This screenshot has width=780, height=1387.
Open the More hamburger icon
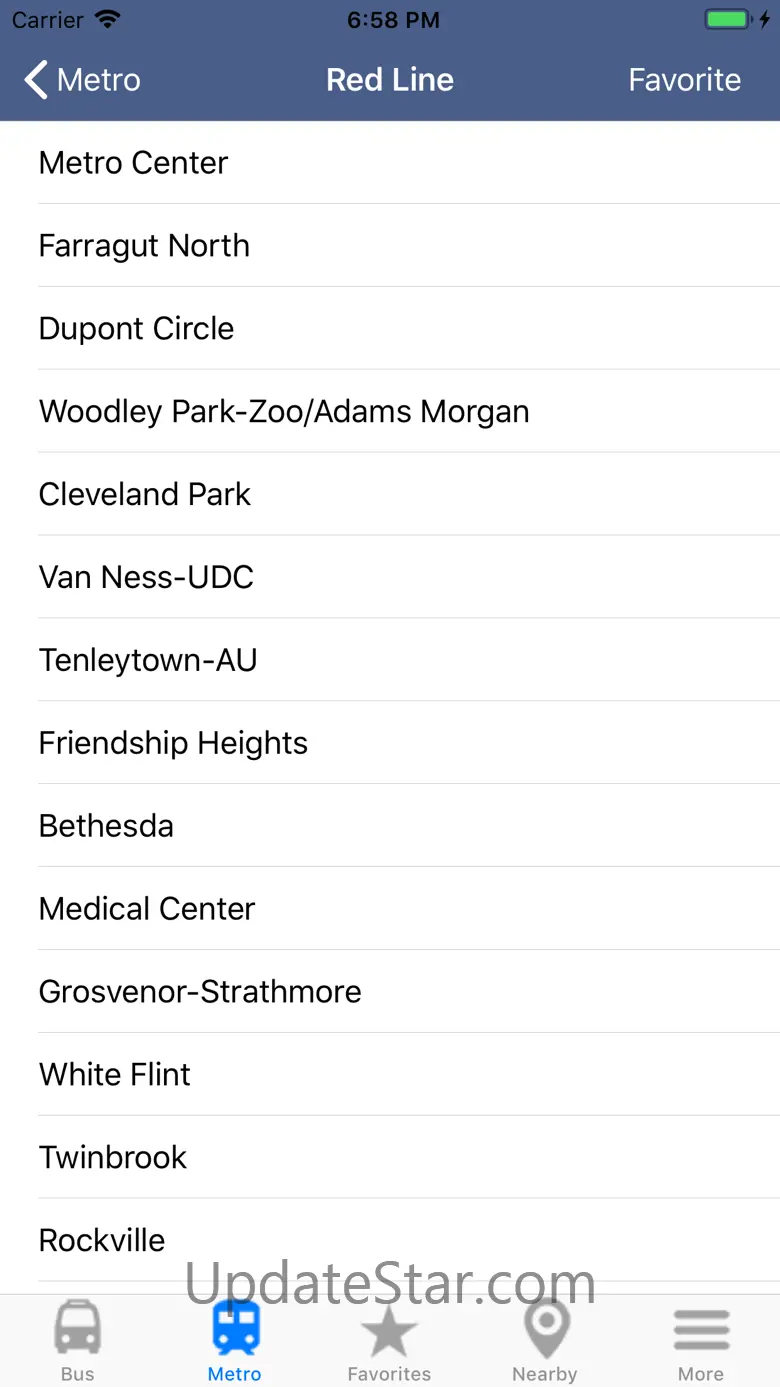coord(701,1330)
